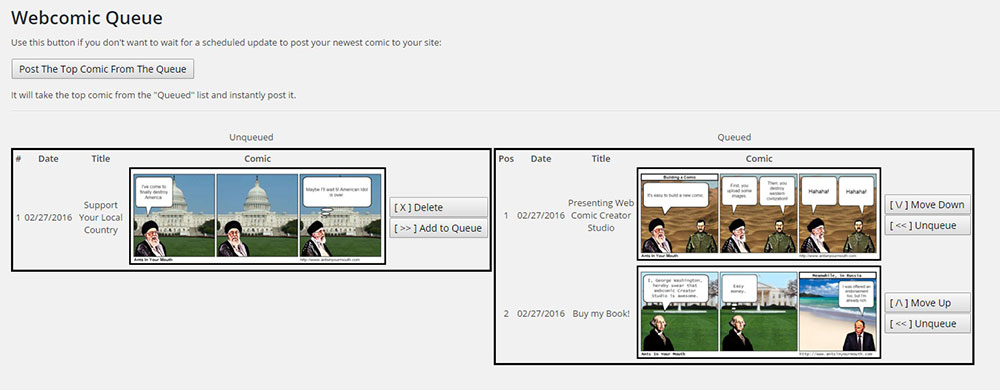Viewport: 1000px width, 390px height.
Task: Unqueue Presenting Web Comic Creator Studio
Action: pos(927,225)
